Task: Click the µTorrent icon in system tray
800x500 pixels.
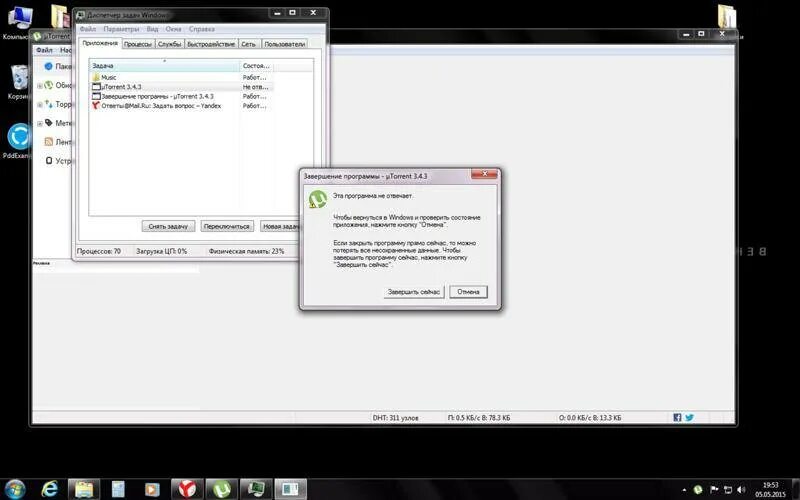Action: point(698,490)
